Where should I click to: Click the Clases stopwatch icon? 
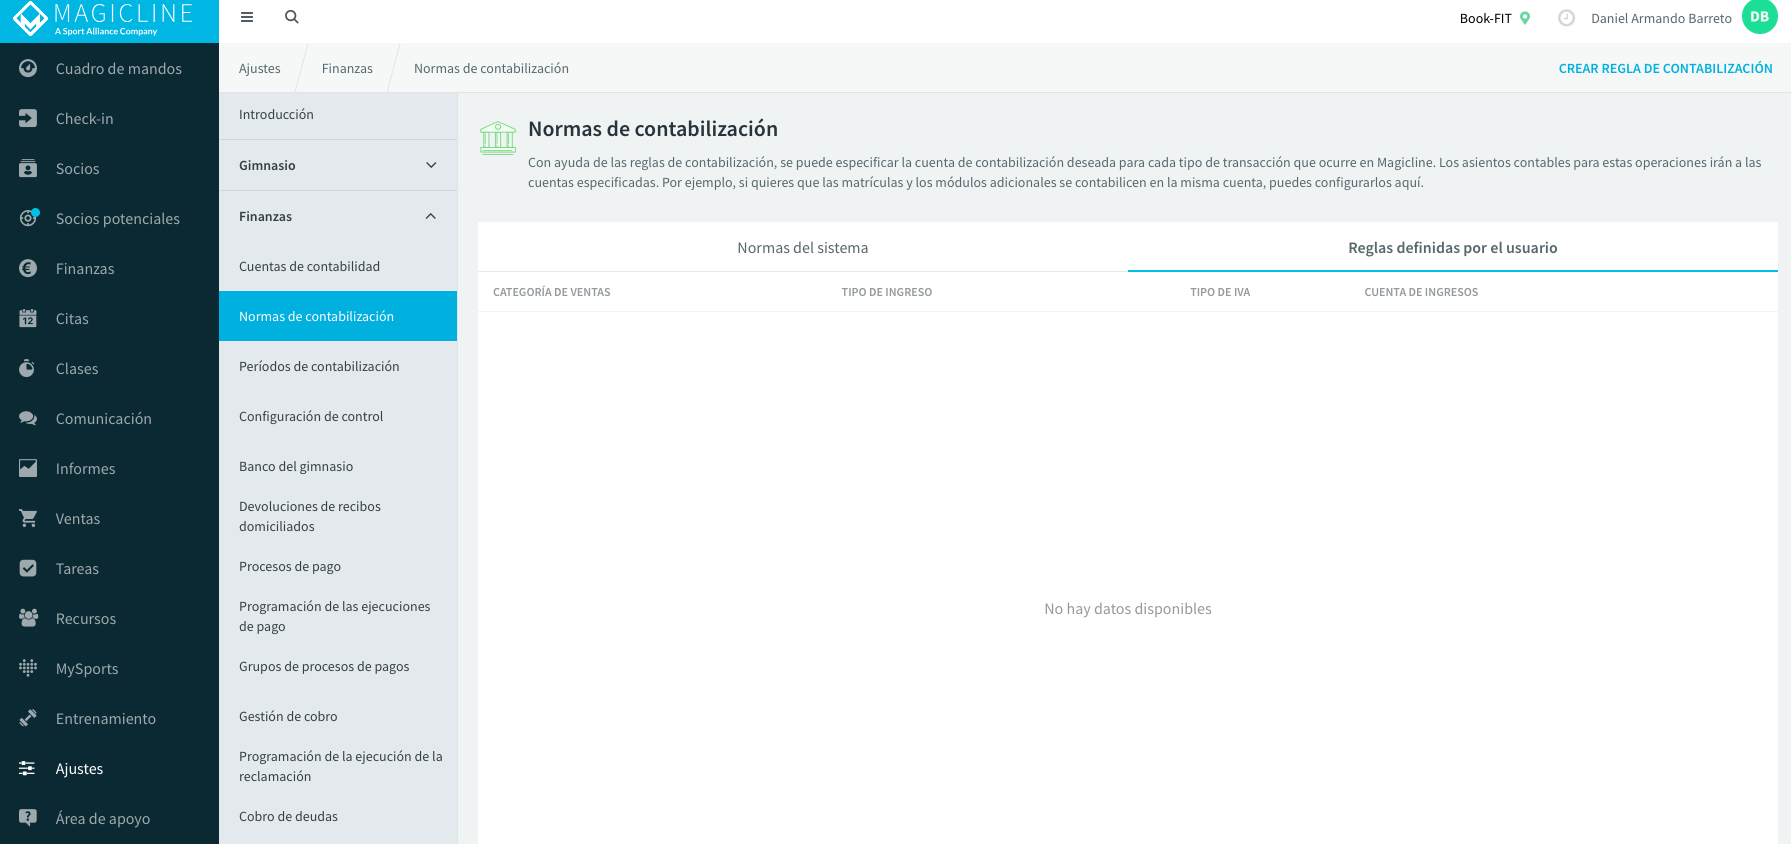pyautogui.click(x=28, y=368)
